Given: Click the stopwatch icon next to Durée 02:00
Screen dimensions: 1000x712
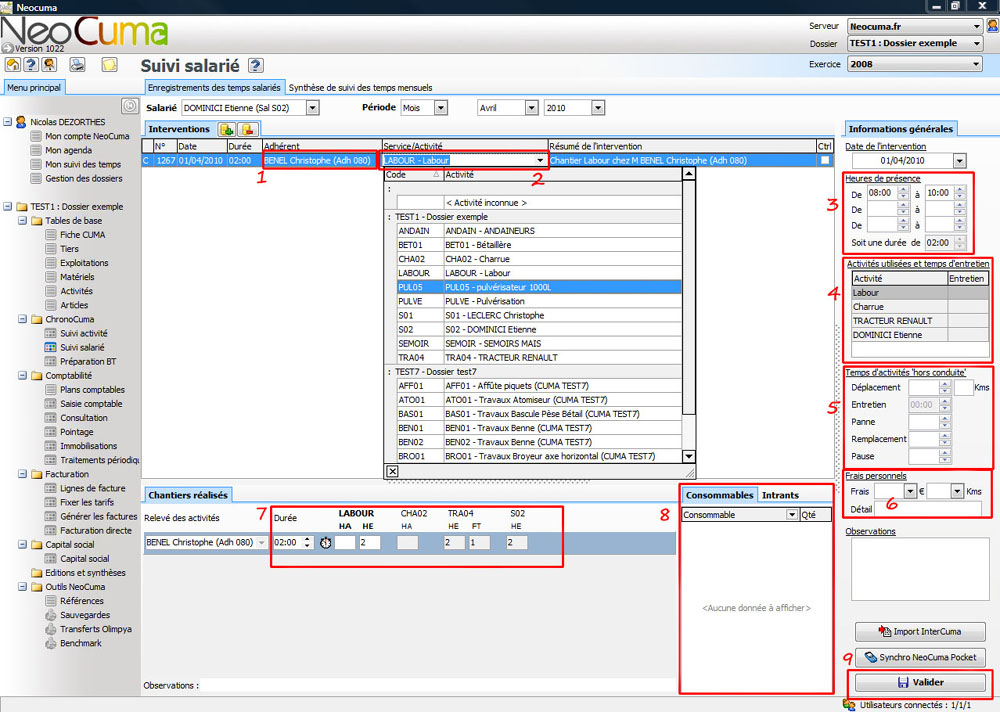Looking at the screenshot, I should 325,542.
